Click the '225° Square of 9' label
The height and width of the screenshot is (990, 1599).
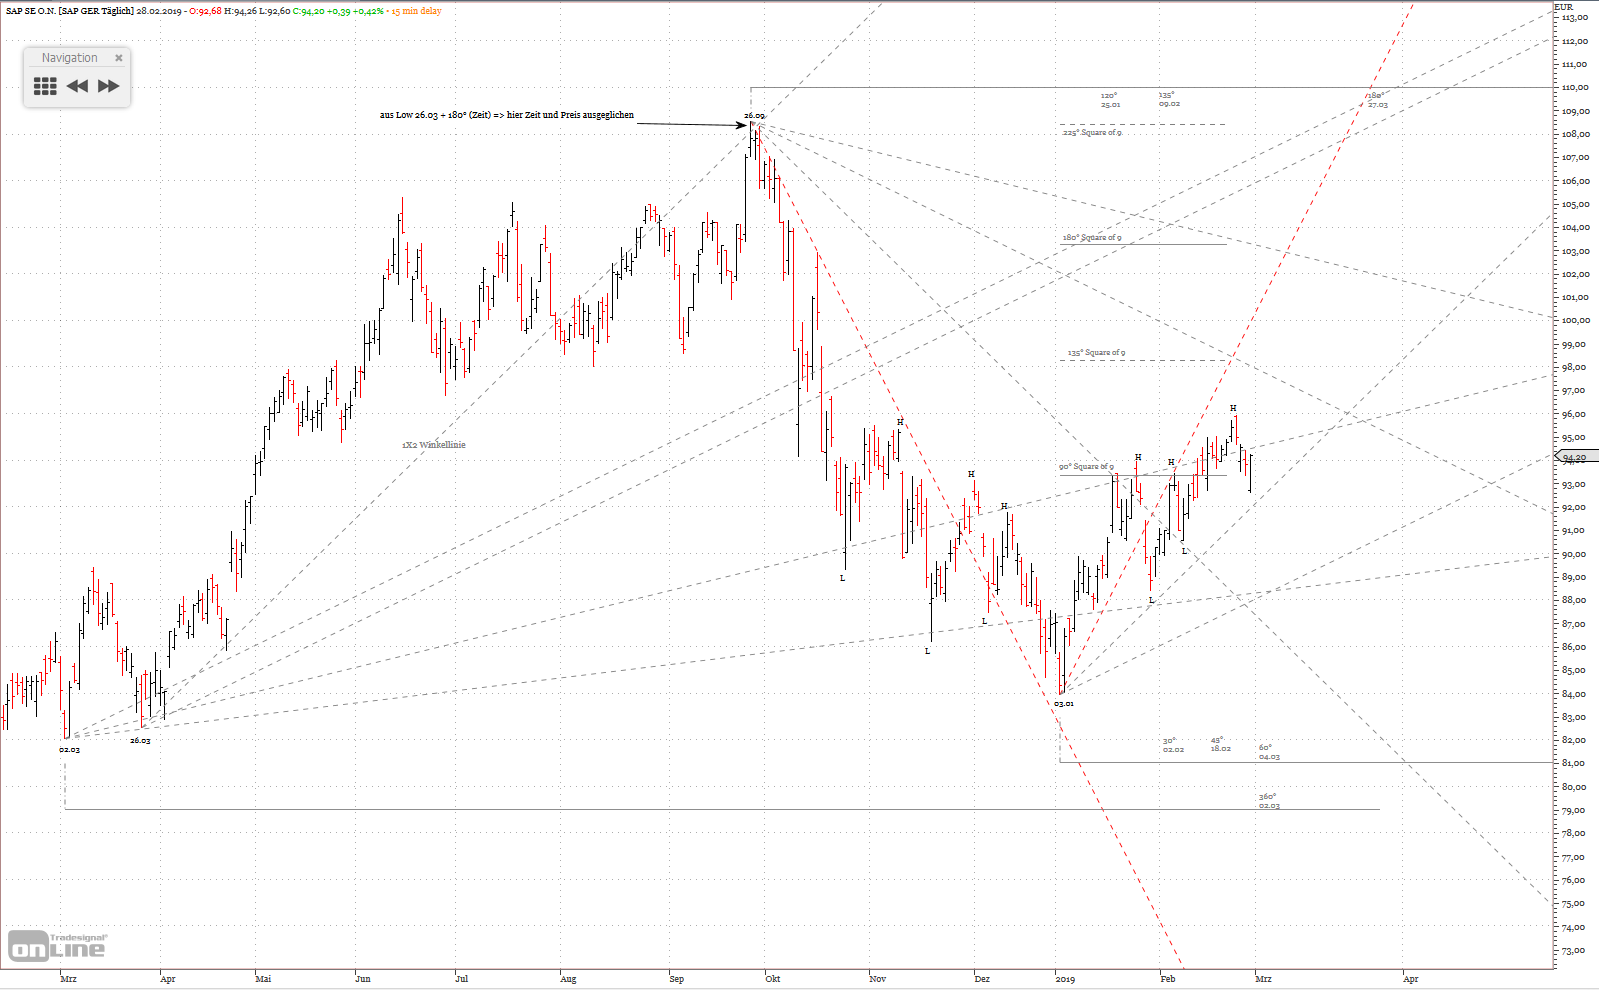[1092, 133]
